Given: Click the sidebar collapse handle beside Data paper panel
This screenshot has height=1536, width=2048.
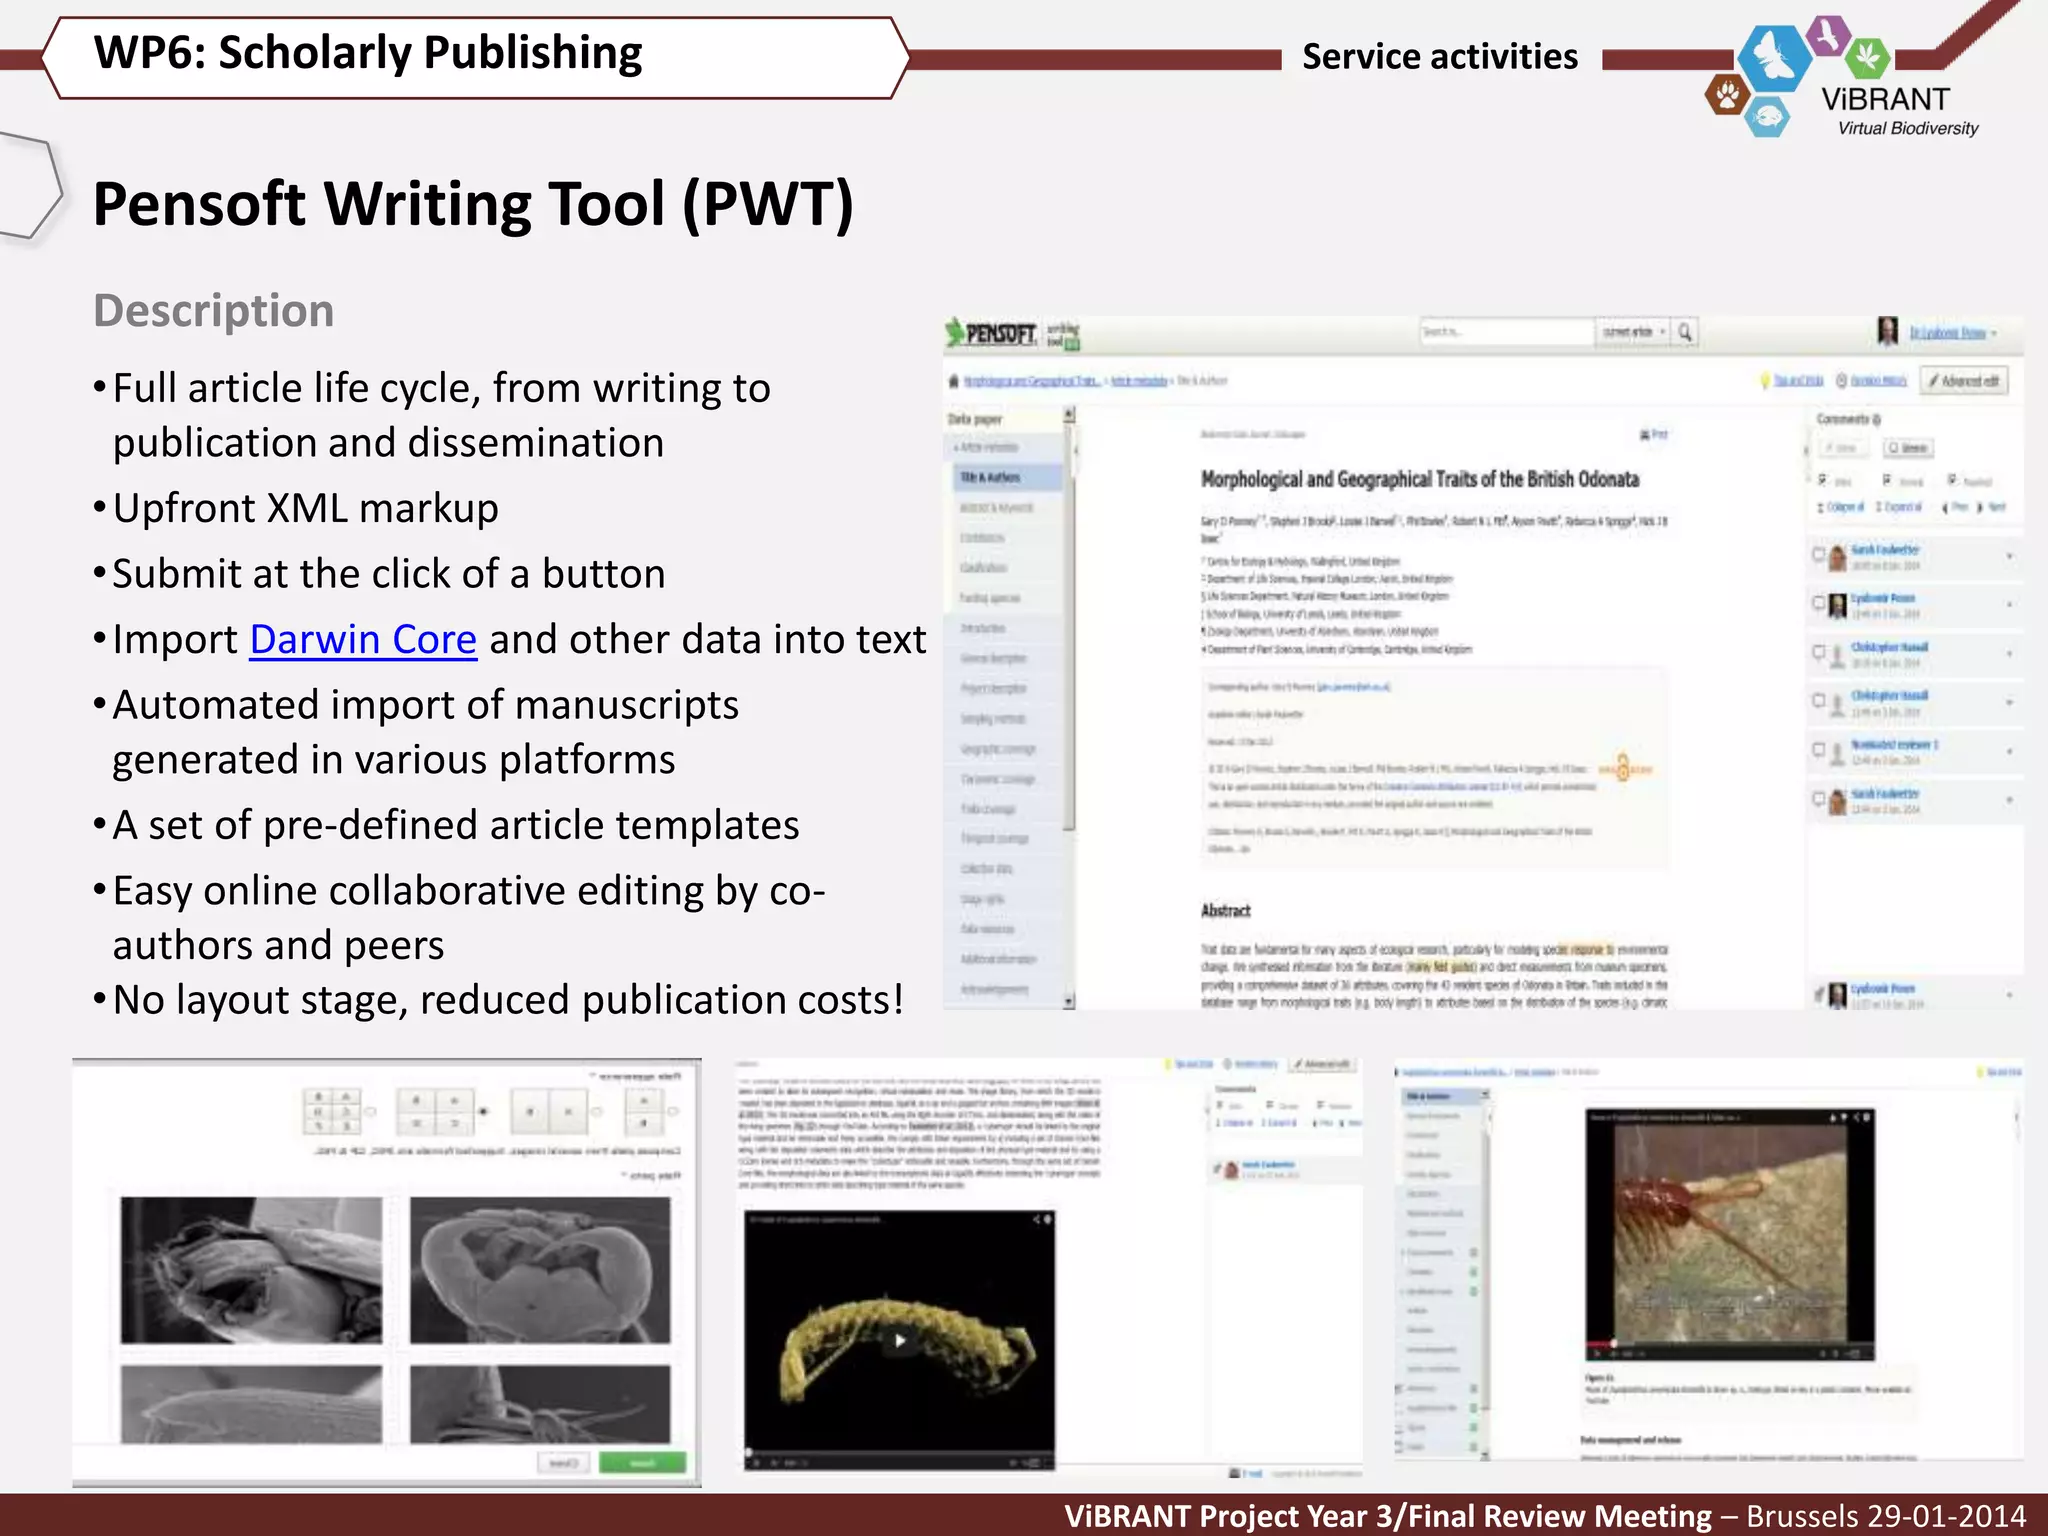Looking at the screenshot, I should tap(1076, 451).
